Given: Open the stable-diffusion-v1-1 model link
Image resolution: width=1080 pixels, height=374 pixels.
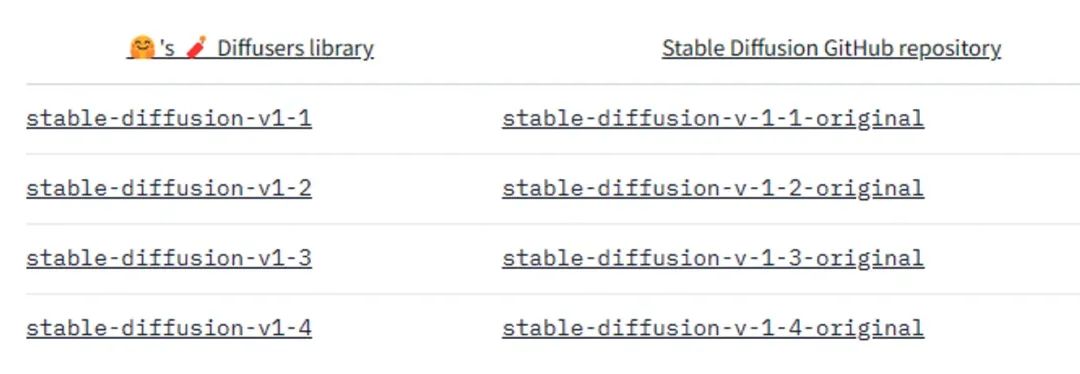Looking at the screenshot, I should (x=169, y=118).
